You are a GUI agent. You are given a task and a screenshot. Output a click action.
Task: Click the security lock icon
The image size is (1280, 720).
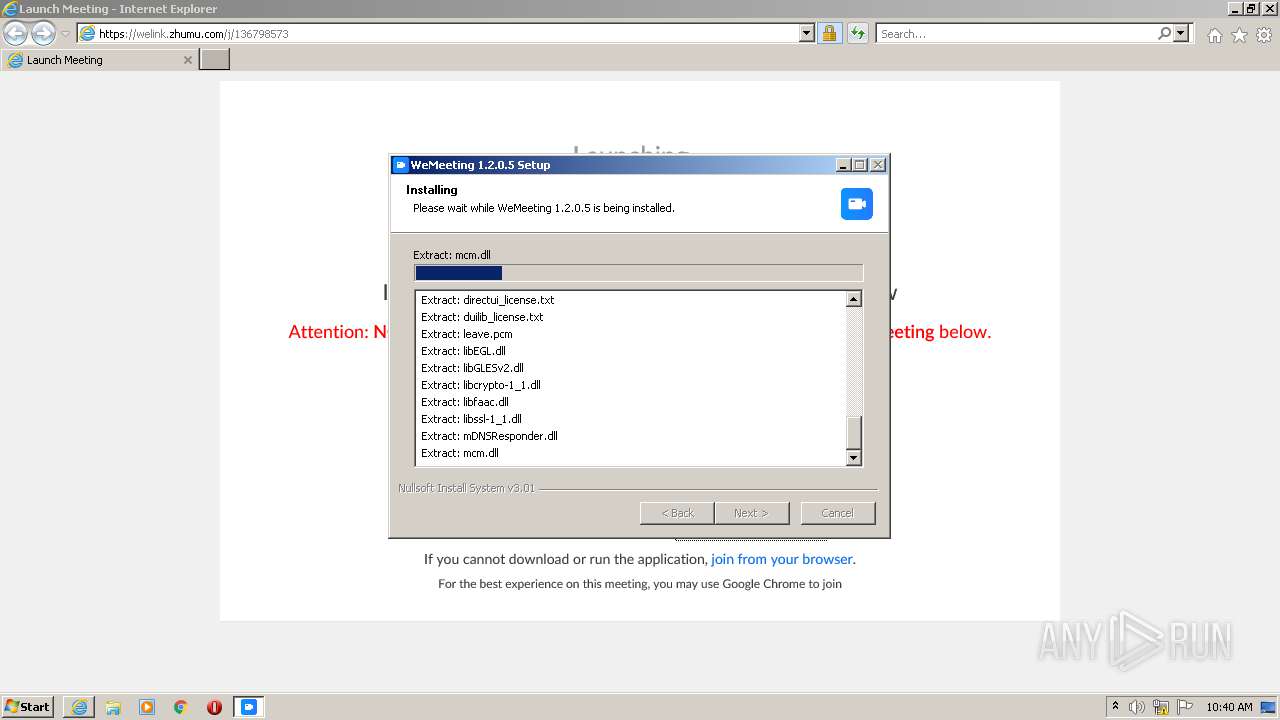tap(829, 33)
